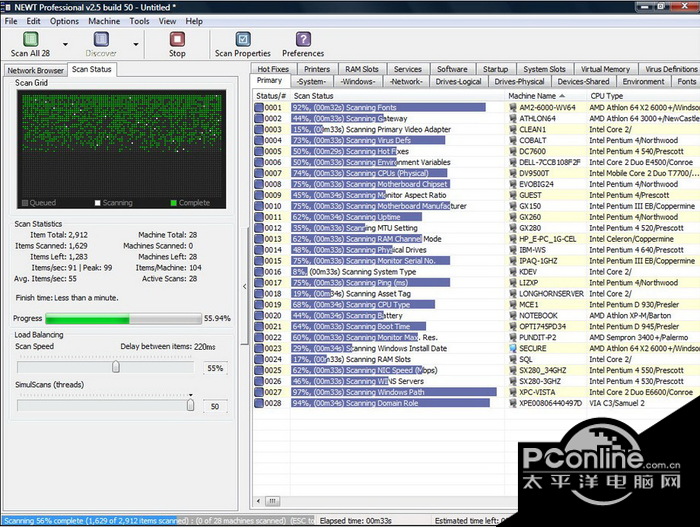Open the Tools menu
Viewport: 700px width, 527px height.
[x=139, y=21]
